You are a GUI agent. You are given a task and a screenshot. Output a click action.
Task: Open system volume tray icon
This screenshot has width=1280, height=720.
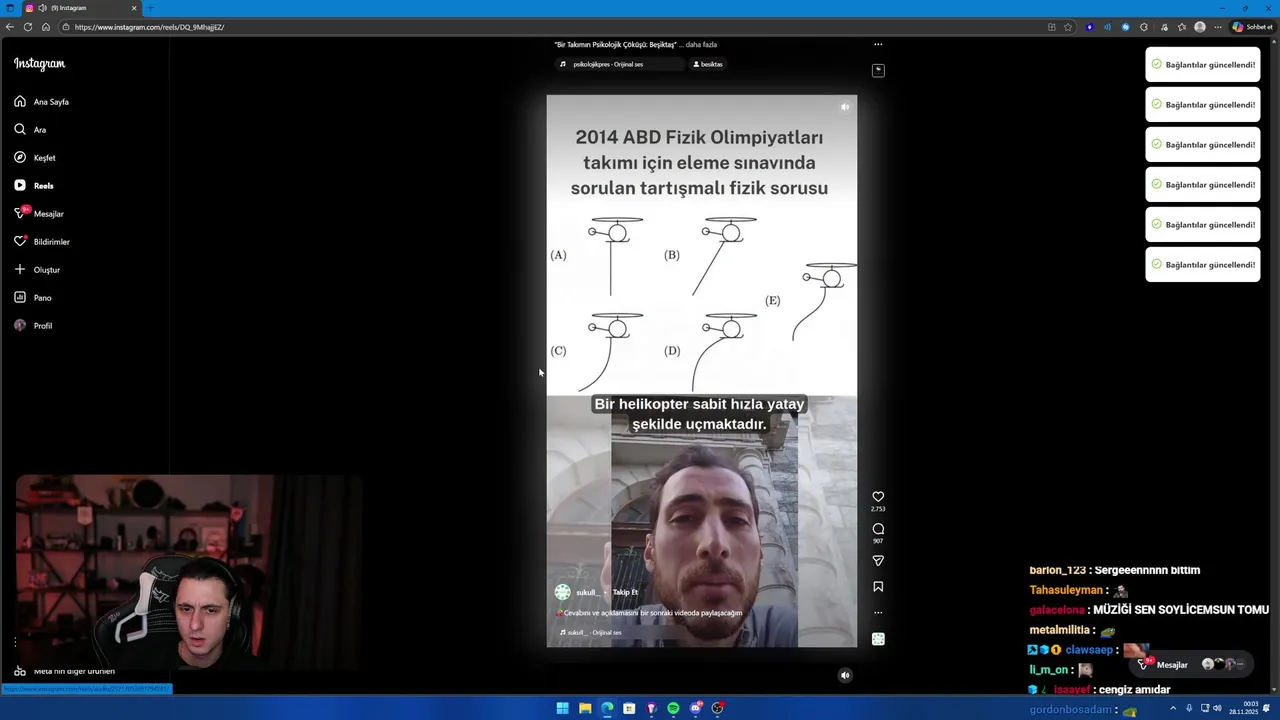click(x=1217, y=708)
